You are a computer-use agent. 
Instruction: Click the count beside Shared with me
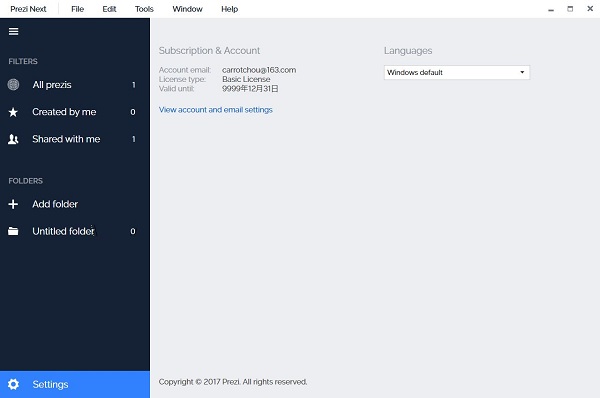pos(134,139)
